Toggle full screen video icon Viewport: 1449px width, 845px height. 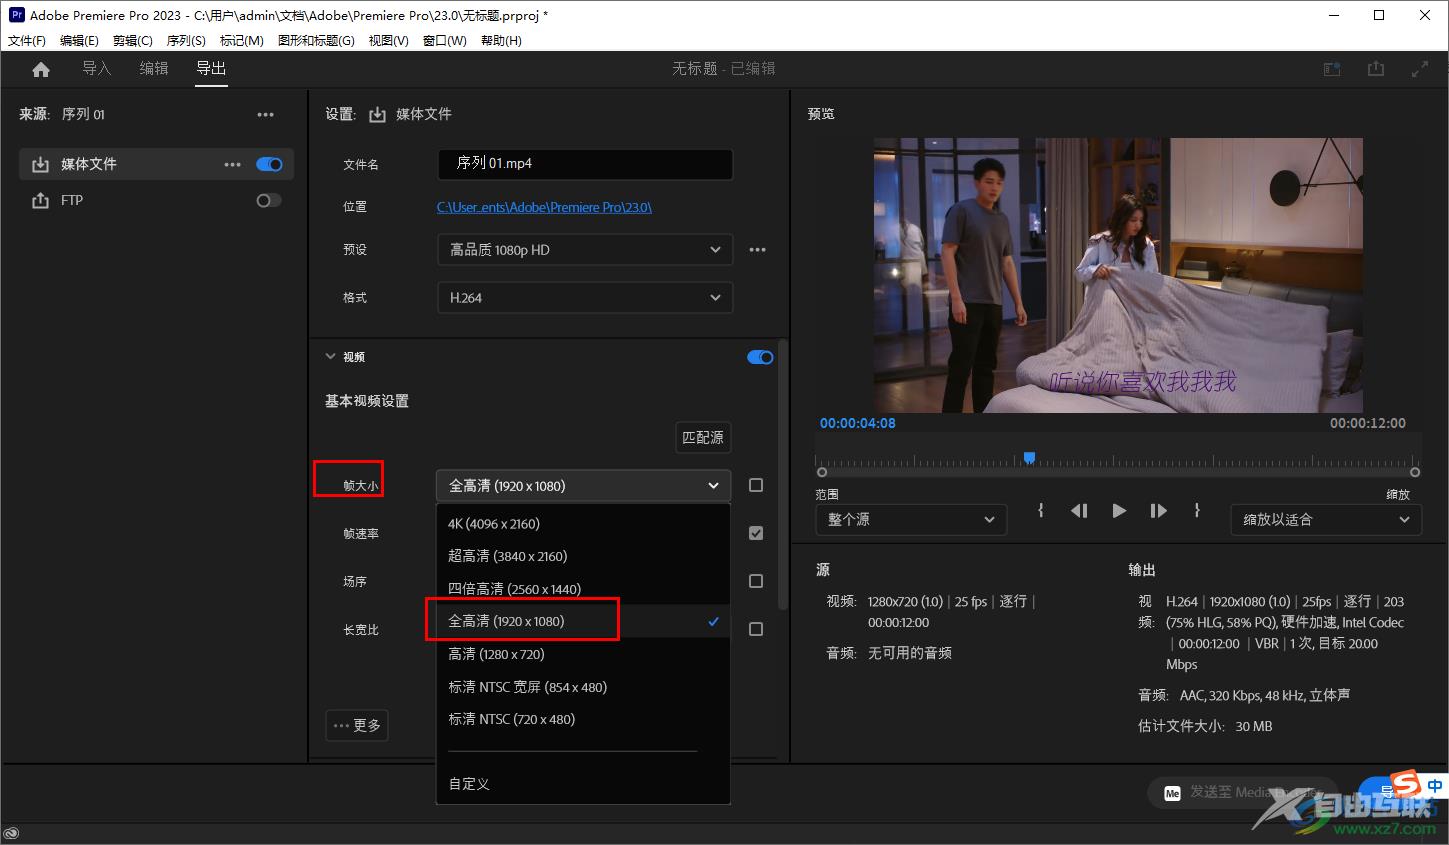coord(1420,69)
